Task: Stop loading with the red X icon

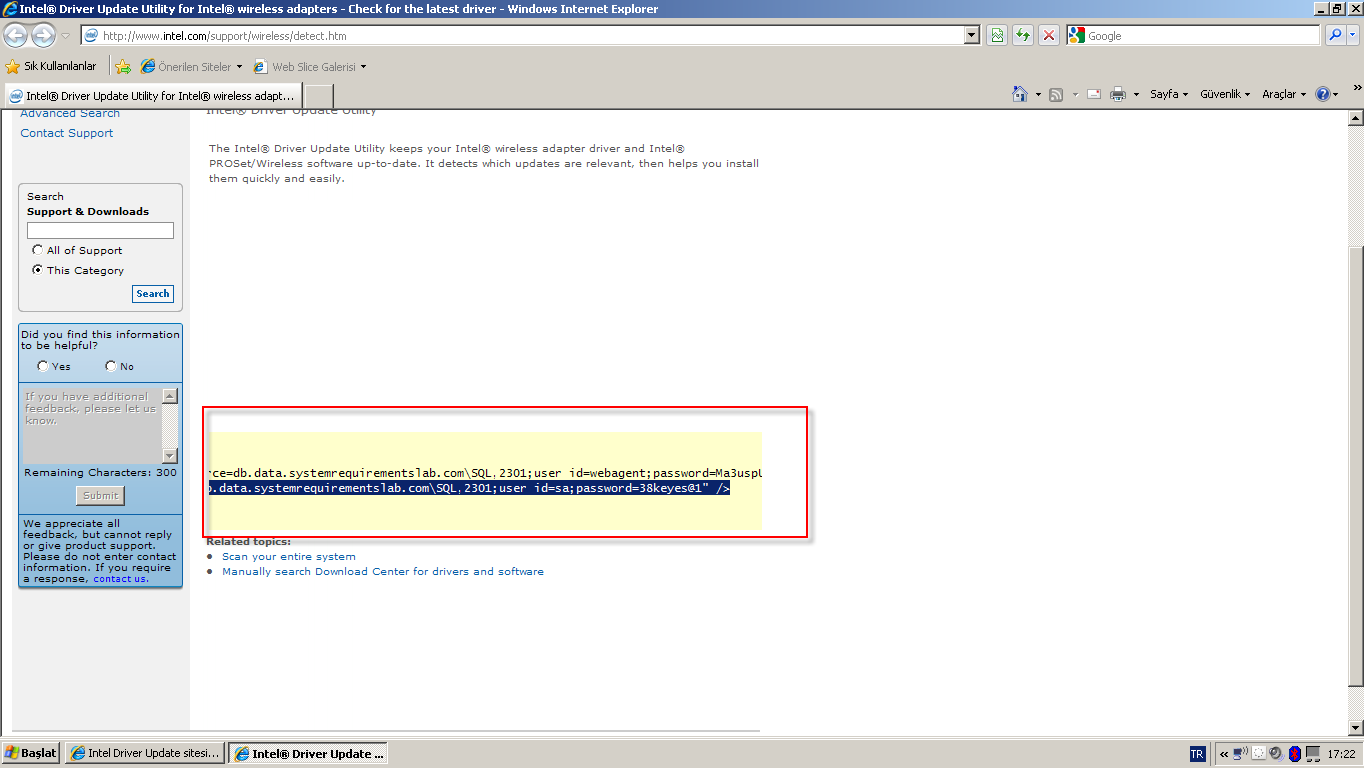Action: pyautogui.click(x=1048, y=36)
